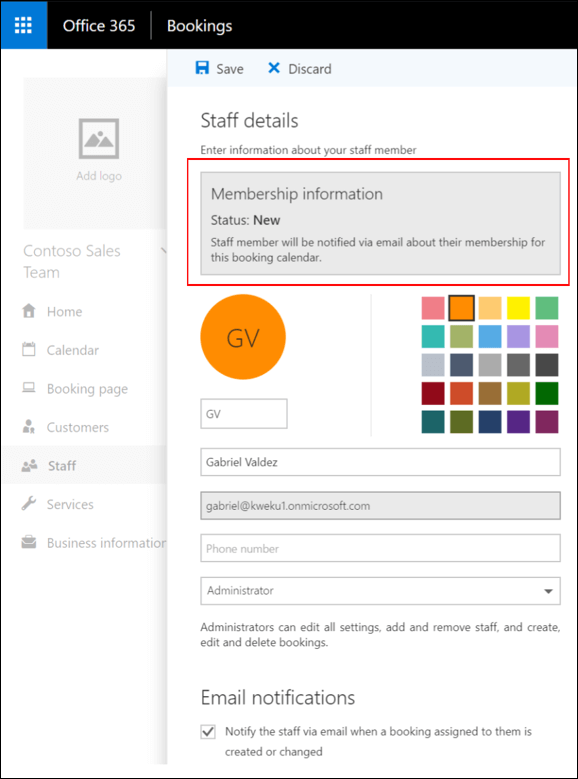Click the Email notifications heading
The image size is (578, 779).
[278, 698]
